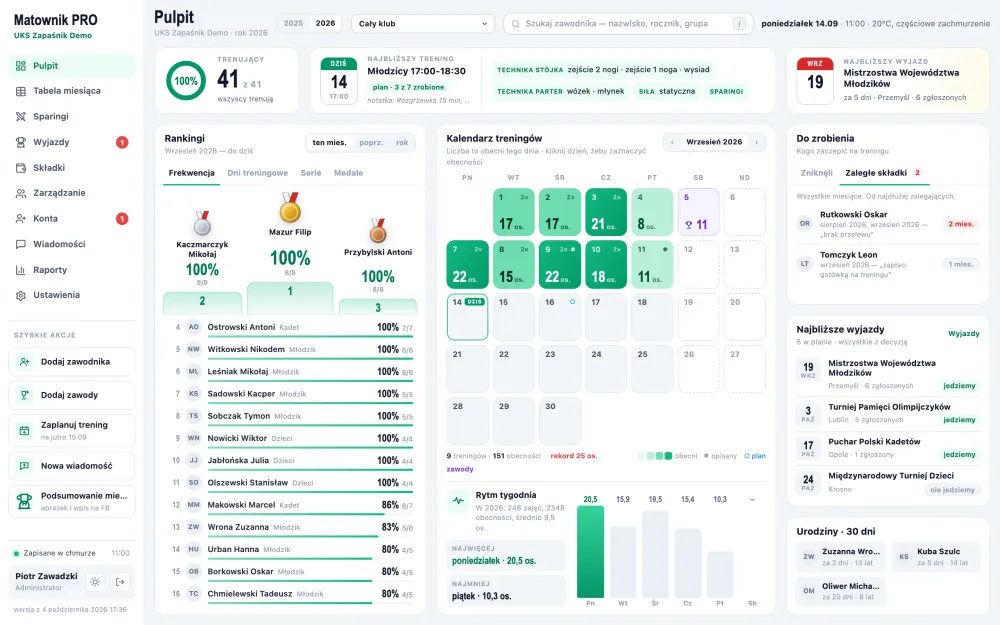Viewport: 1000px width, 625px height.
Task: Click the Raporty bar chart icon
Action: click(x=21, y=270)
